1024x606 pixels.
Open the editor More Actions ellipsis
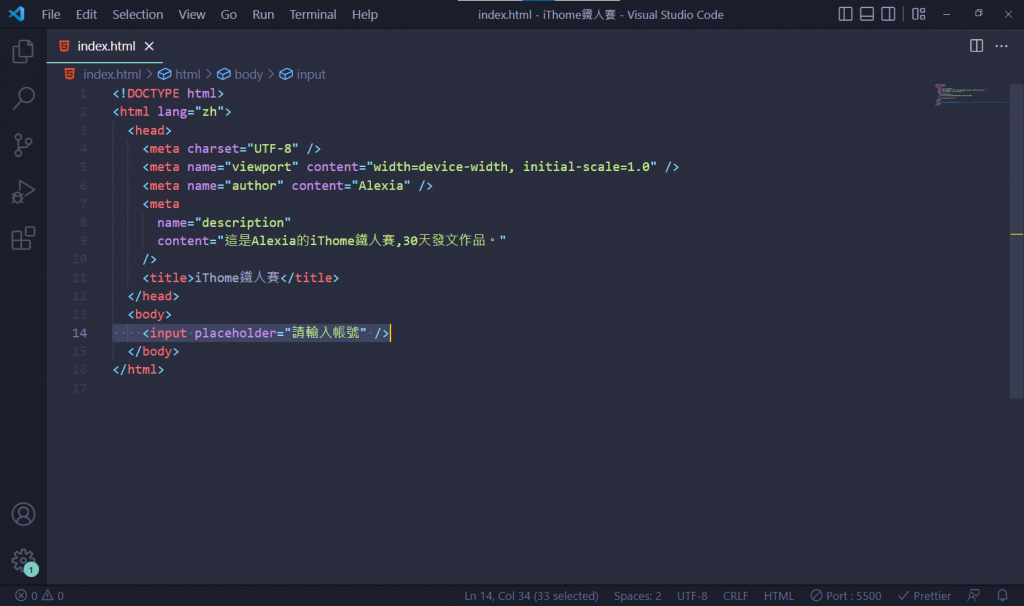coord(1001,46)
